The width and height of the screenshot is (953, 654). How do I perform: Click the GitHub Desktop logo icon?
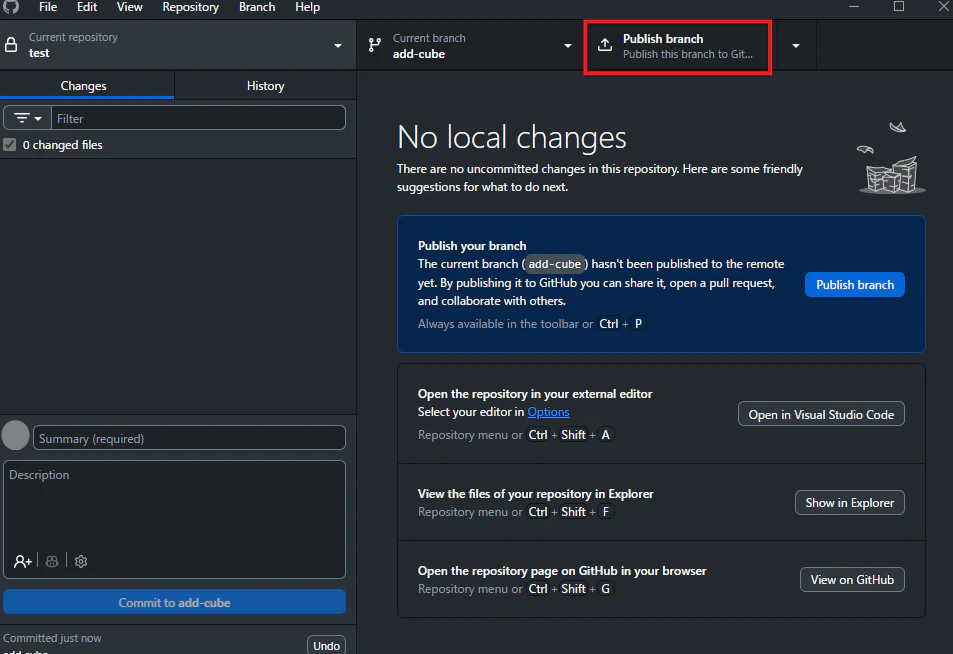(x=10, y=7)
